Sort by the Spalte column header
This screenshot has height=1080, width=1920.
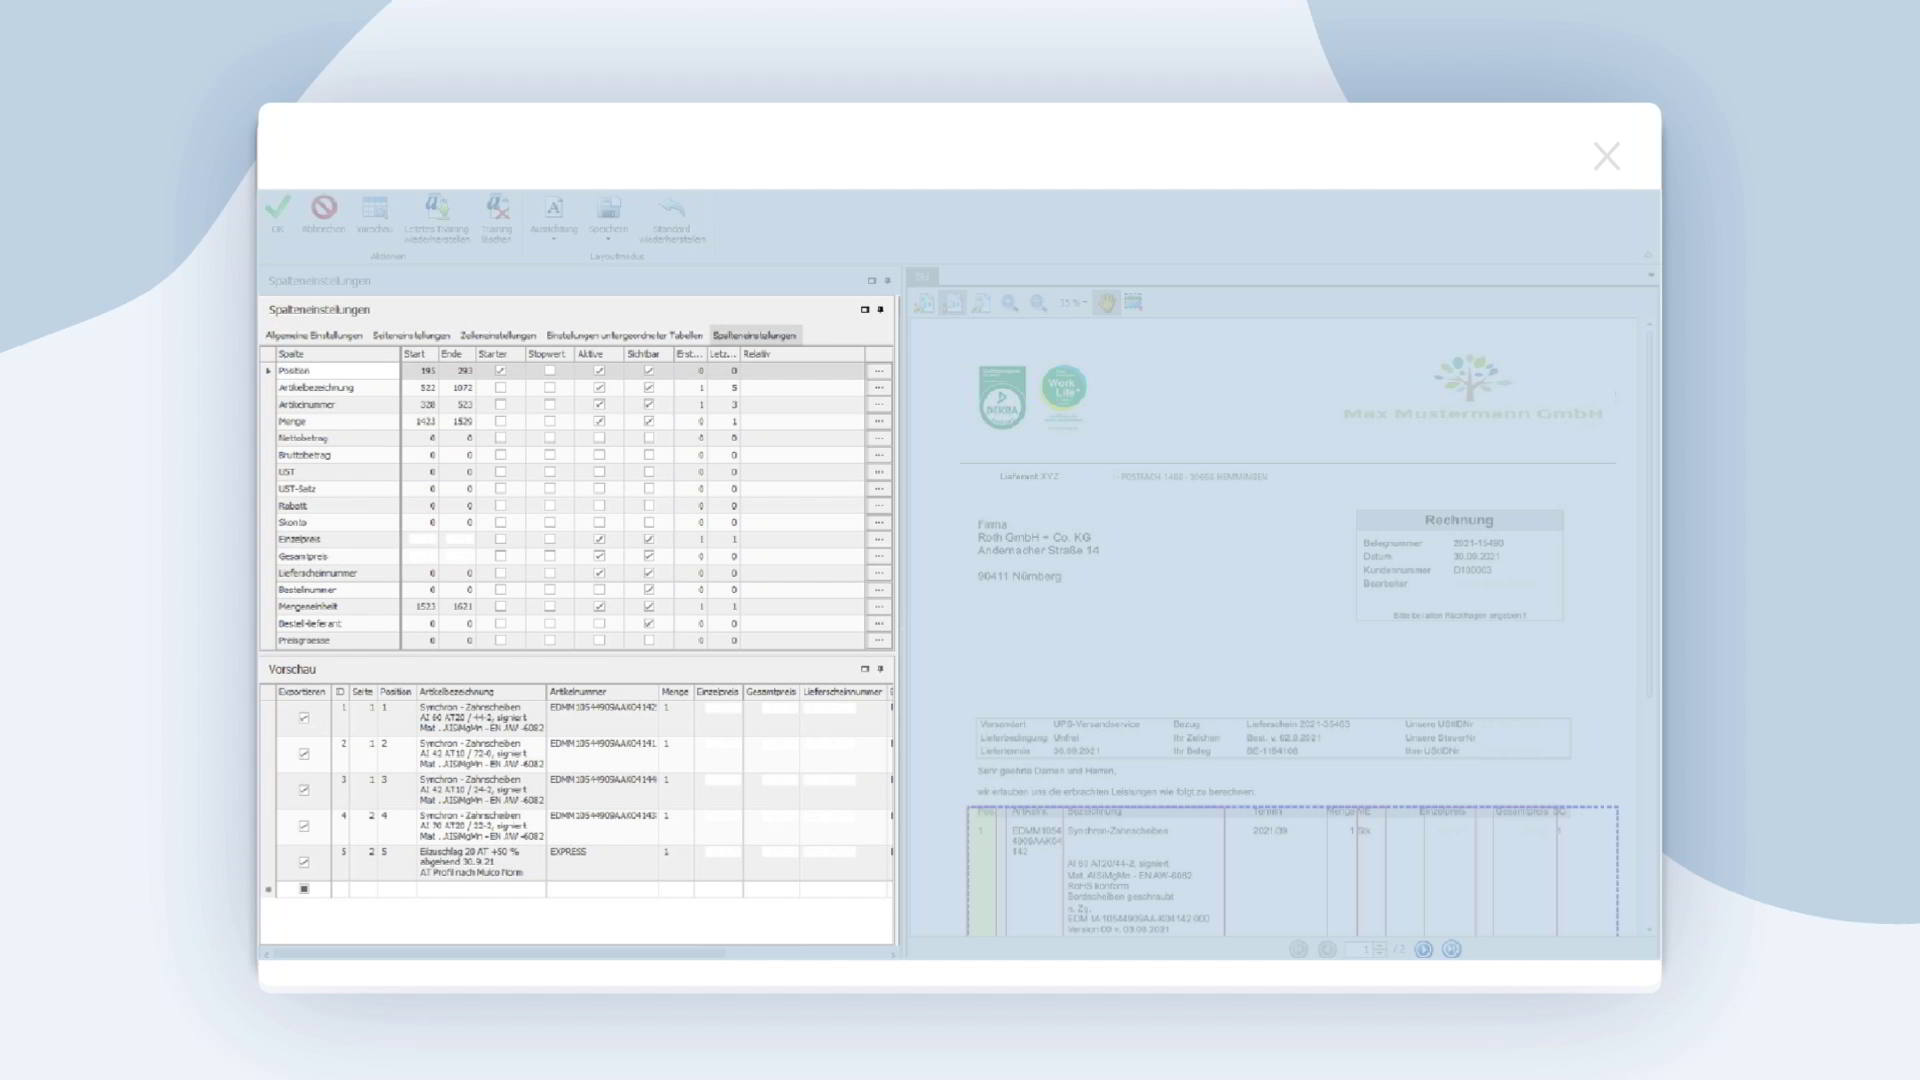click(x=338, y=354)
